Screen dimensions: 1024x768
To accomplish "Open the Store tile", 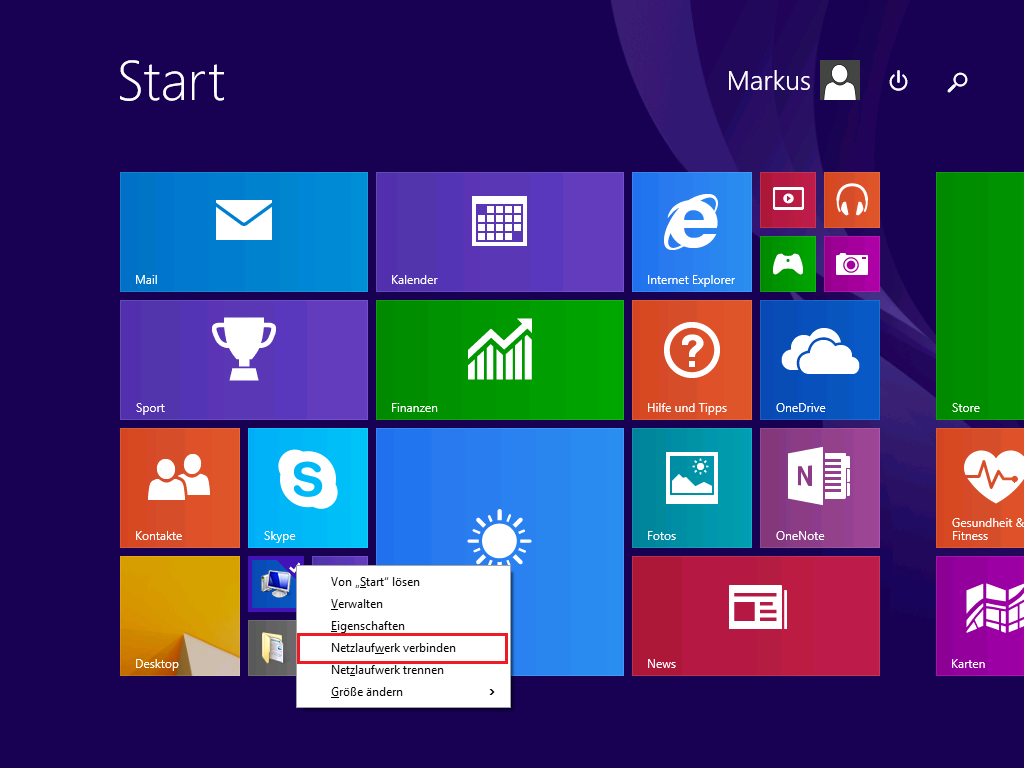I will [x=980, y=296].
